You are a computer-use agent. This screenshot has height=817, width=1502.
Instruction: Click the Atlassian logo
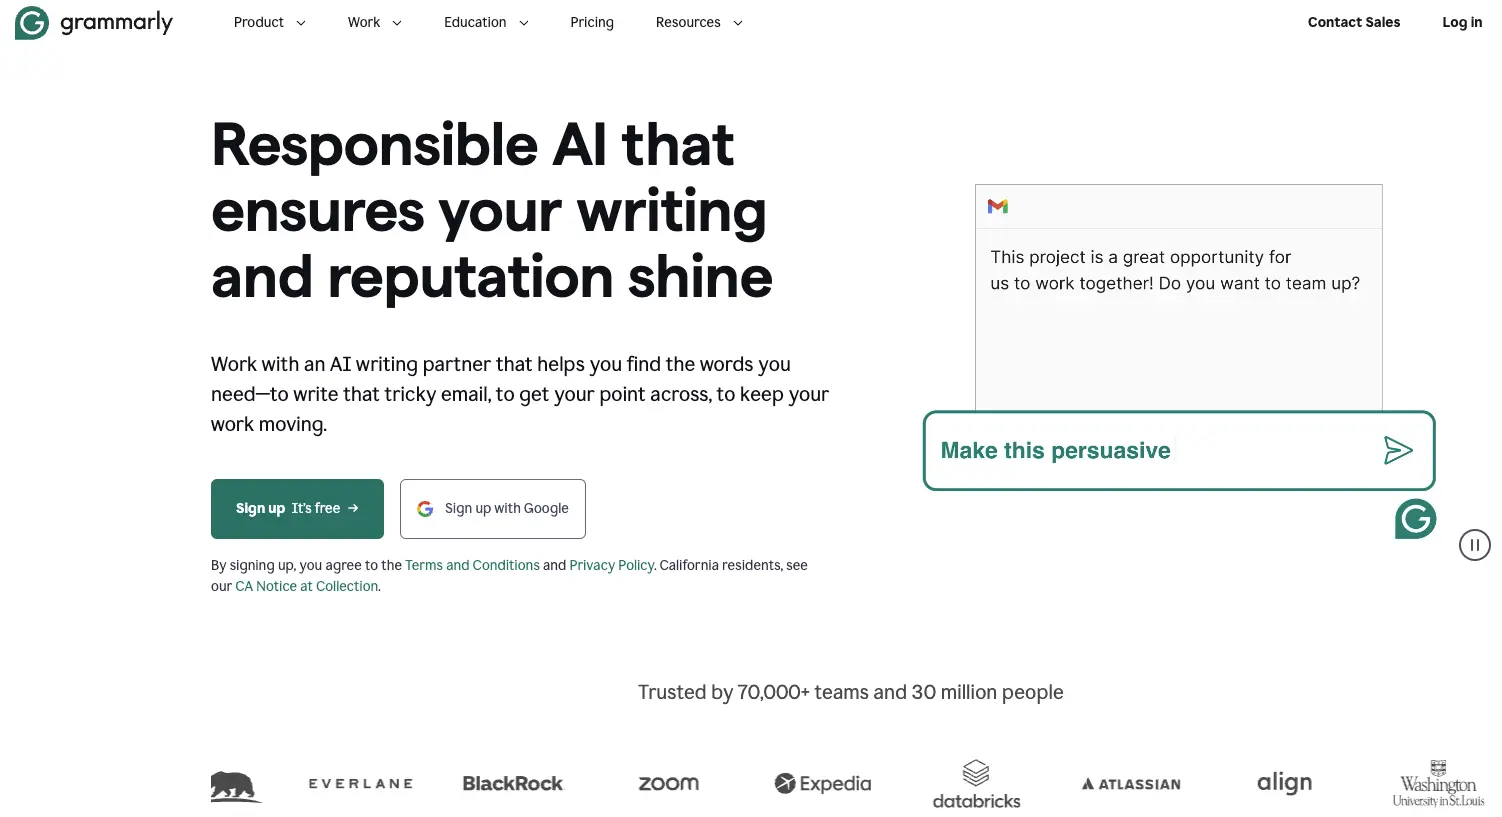click(1130, 783)
